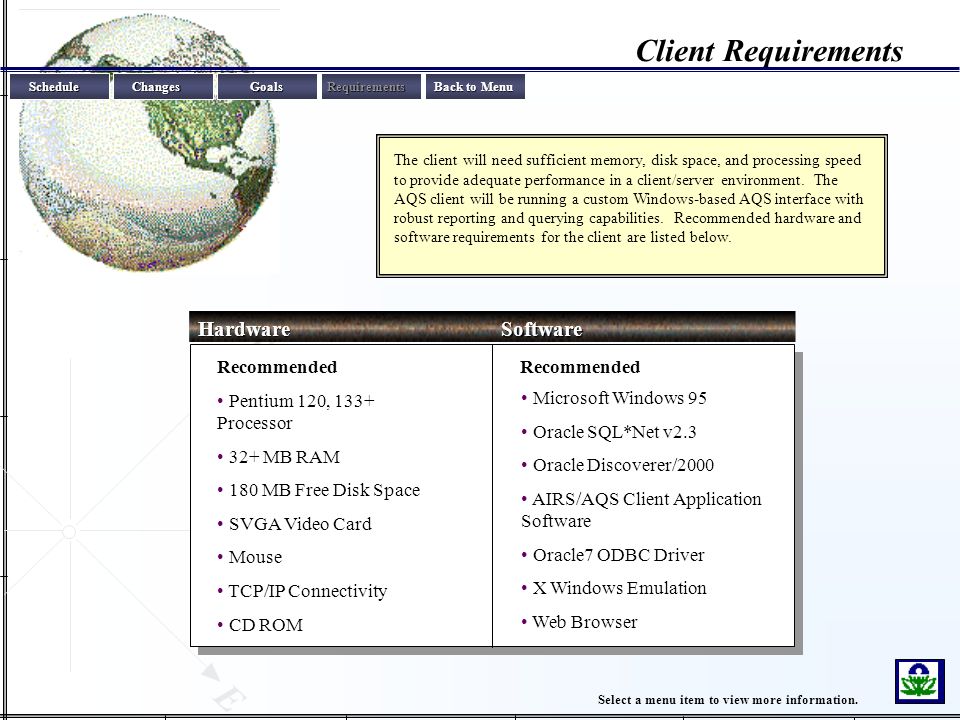Select 'TCP/IP Connectivity' item
Screen dimensions: 960x720
click(302, 591)
